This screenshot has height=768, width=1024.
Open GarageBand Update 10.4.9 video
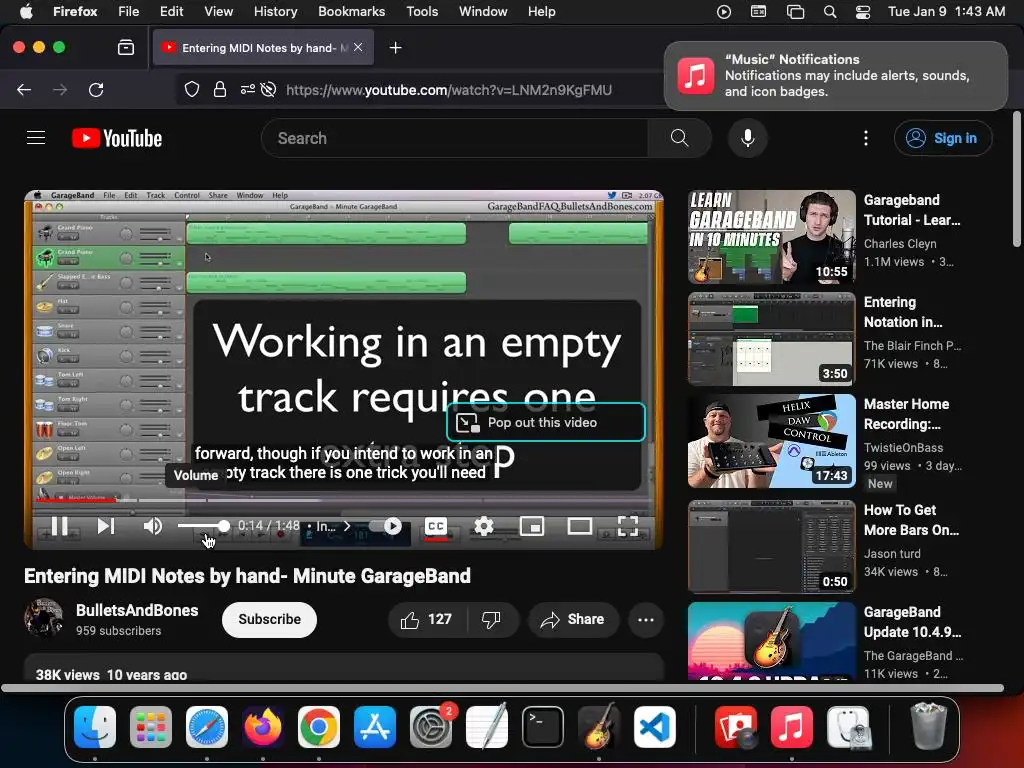pos(771,641)
